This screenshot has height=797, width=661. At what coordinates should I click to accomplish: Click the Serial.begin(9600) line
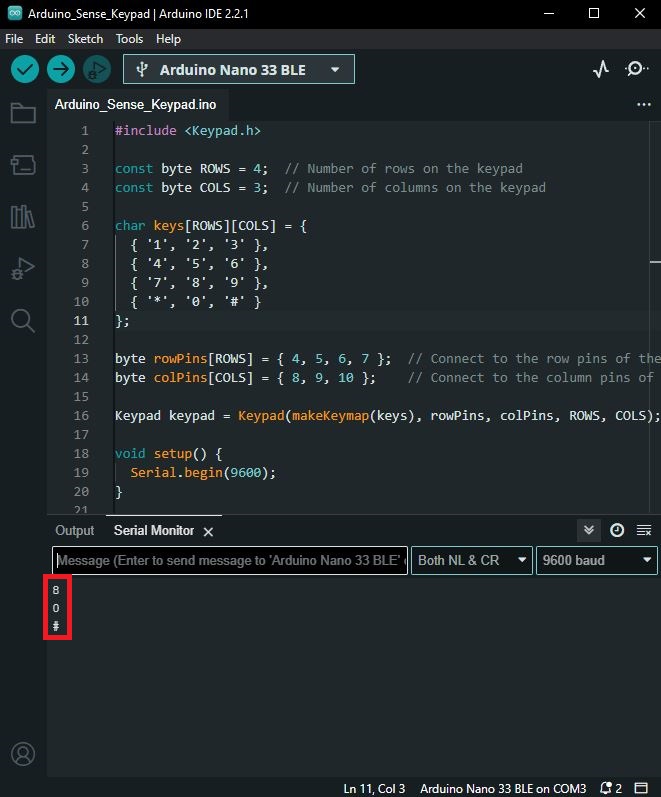(x=203, y=473)
